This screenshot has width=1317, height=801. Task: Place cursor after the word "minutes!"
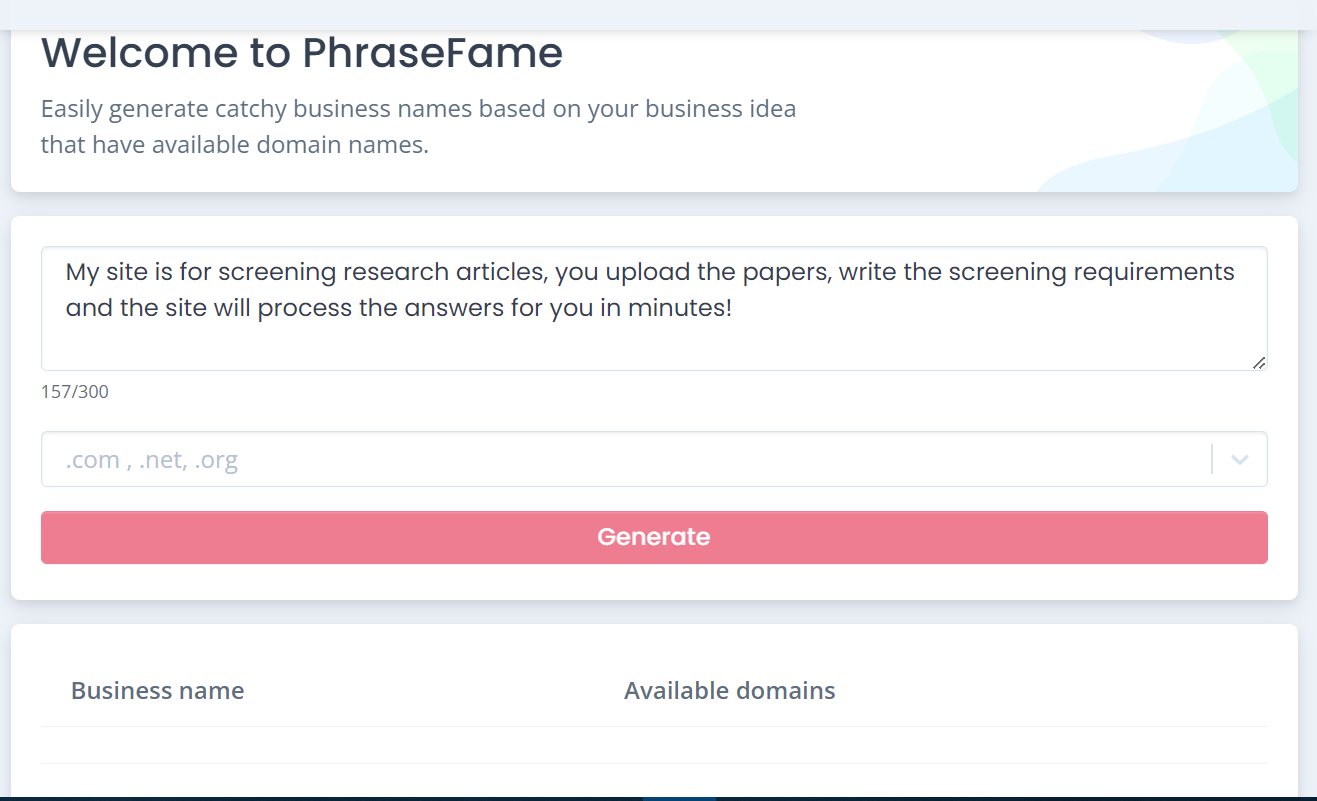(735, 308)
